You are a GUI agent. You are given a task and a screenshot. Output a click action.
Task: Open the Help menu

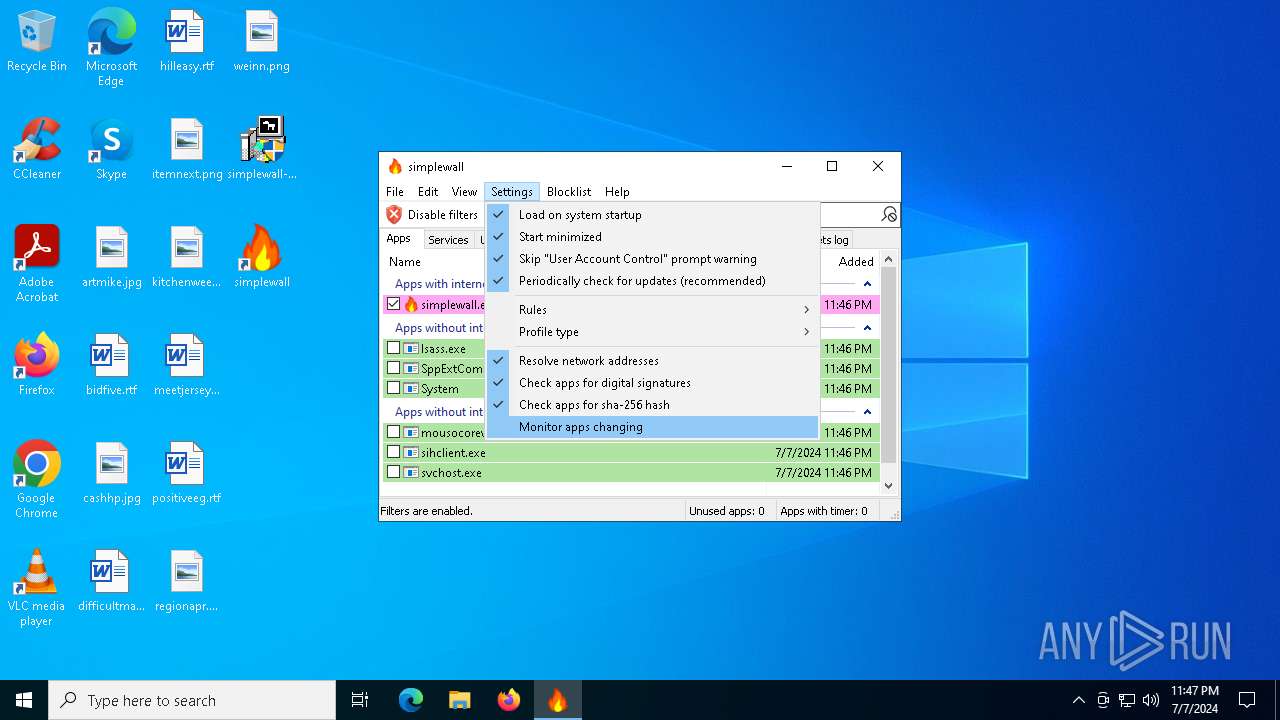(617, 192)
